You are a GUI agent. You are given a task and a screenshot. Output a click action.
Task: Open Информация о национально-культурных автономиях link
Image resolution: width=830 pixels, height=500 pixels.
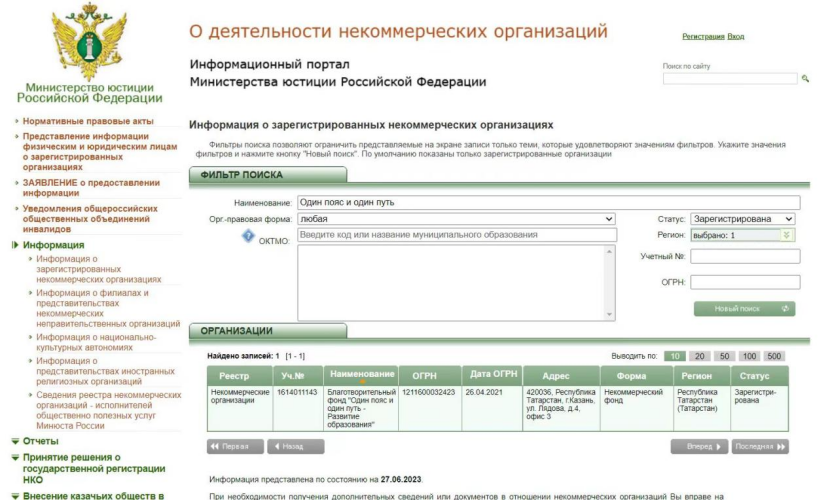coord(96,342)
